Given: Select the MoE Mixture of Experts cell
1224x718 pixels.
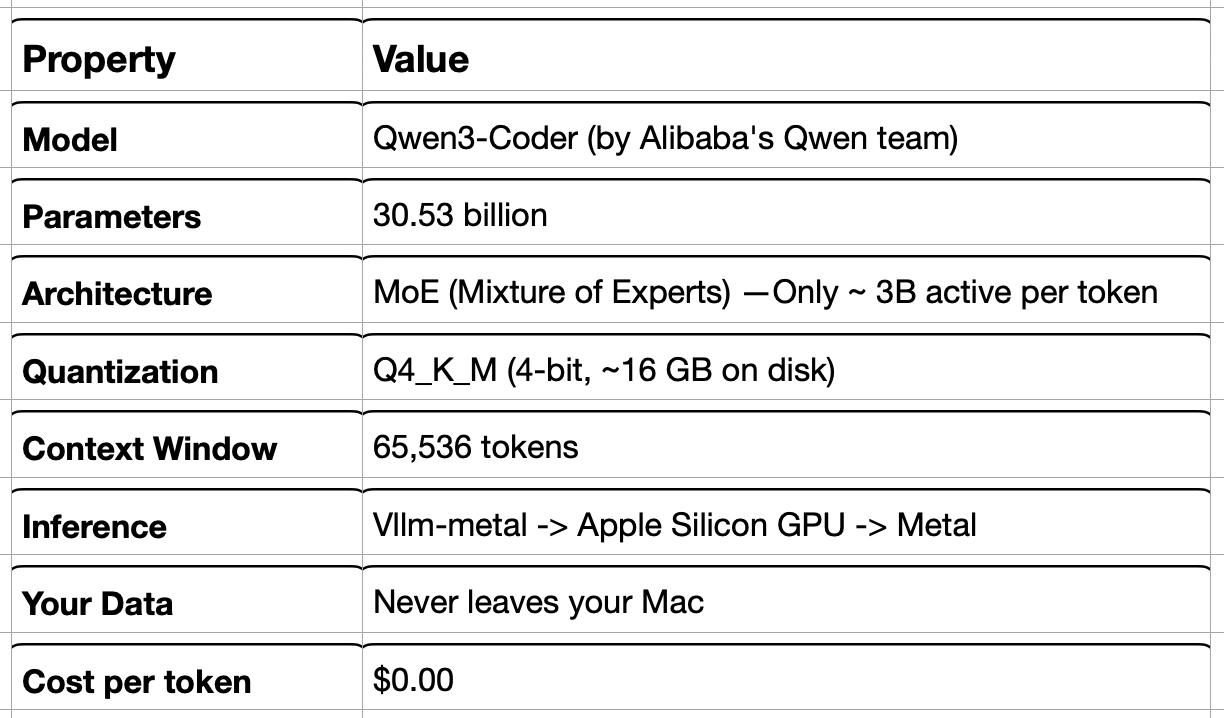Looking at the screenshot, I should point(787,293).
